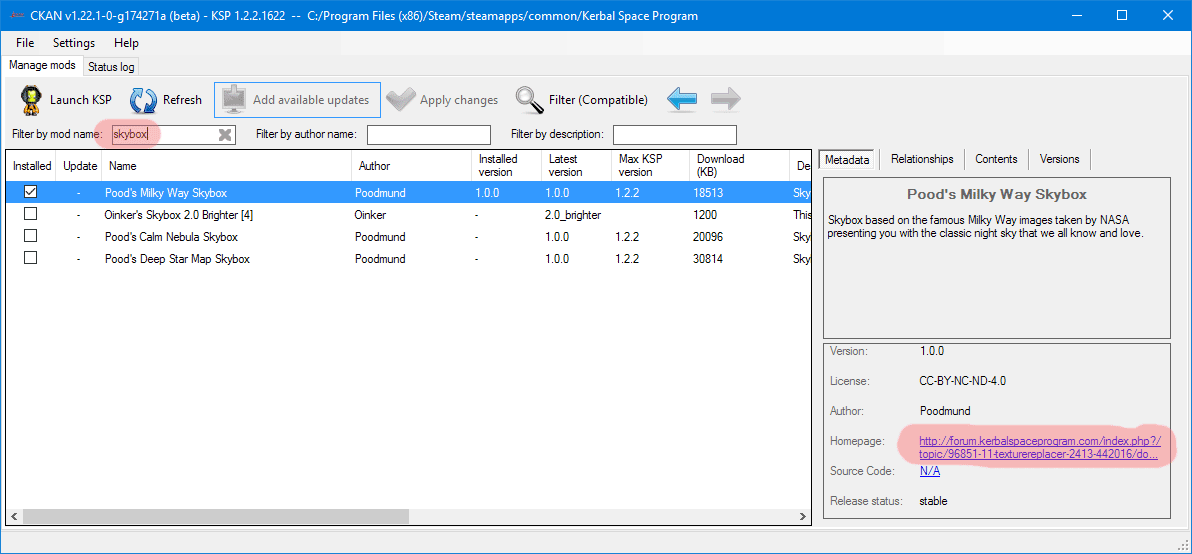Sort by Latest version column header
Image resolution: width=1192 pixels, height=554 pixels.
[575, 166]
